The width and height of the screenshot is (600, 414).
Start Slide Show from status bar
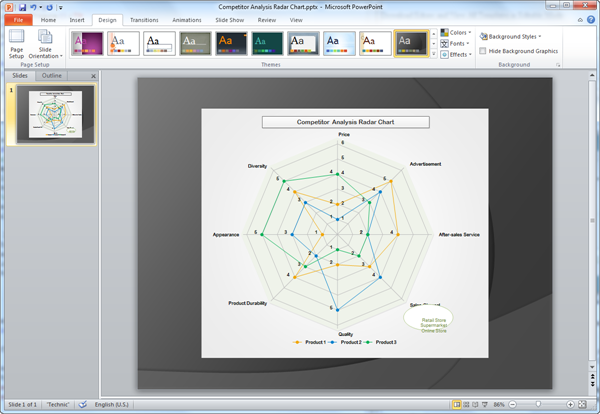[x=485, y=404]
